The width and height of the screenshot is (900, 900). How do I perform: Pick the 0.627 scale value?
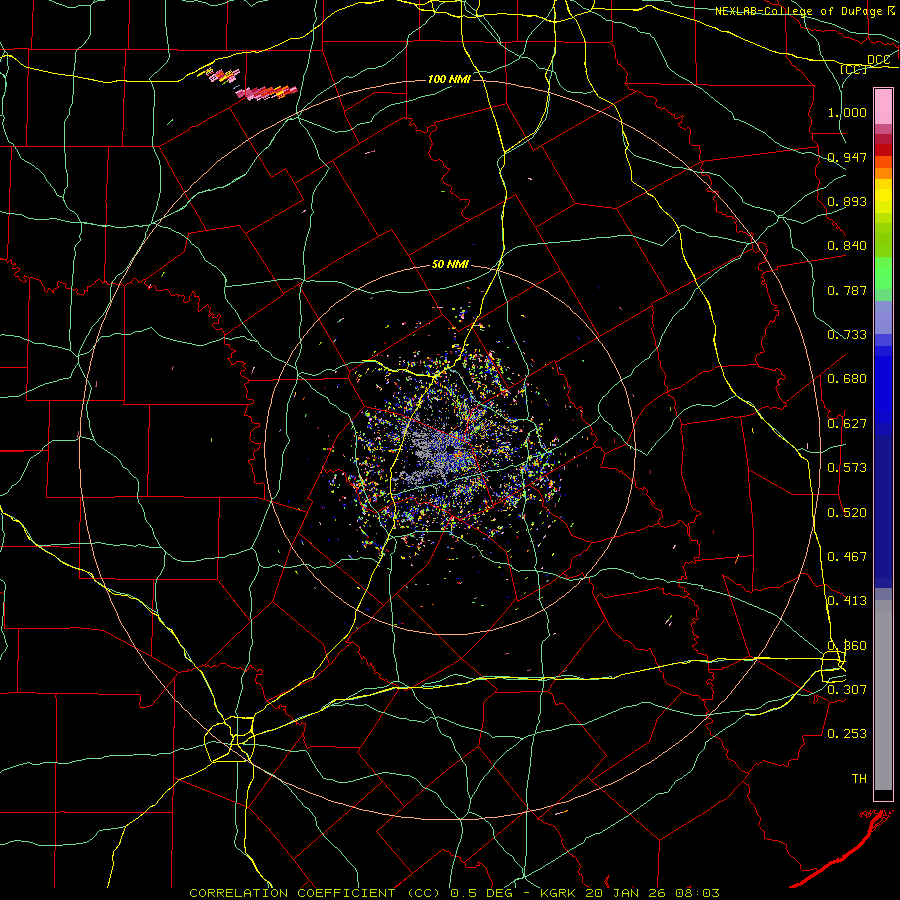point(847,424)
